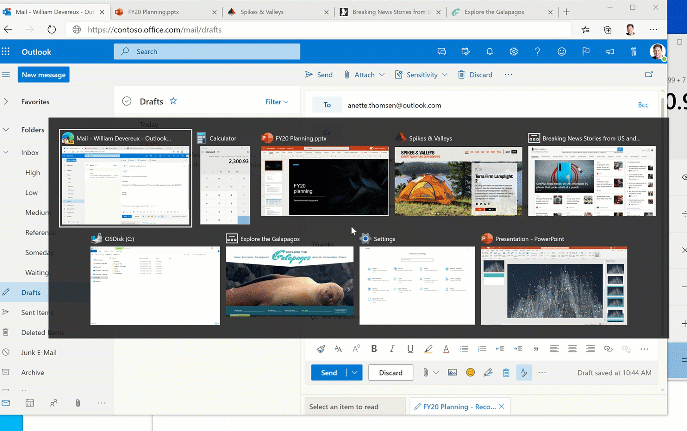The image size is (687, 431).
Task: Open the flag icon in Outlook header
Action: point(585,52)
